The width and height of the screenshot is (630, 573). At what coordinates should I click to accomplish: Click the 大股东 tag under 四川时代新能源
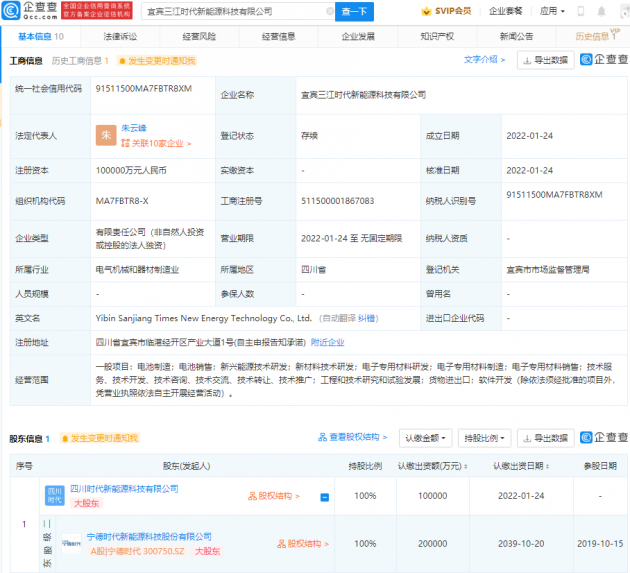click(x=86, y=503)
